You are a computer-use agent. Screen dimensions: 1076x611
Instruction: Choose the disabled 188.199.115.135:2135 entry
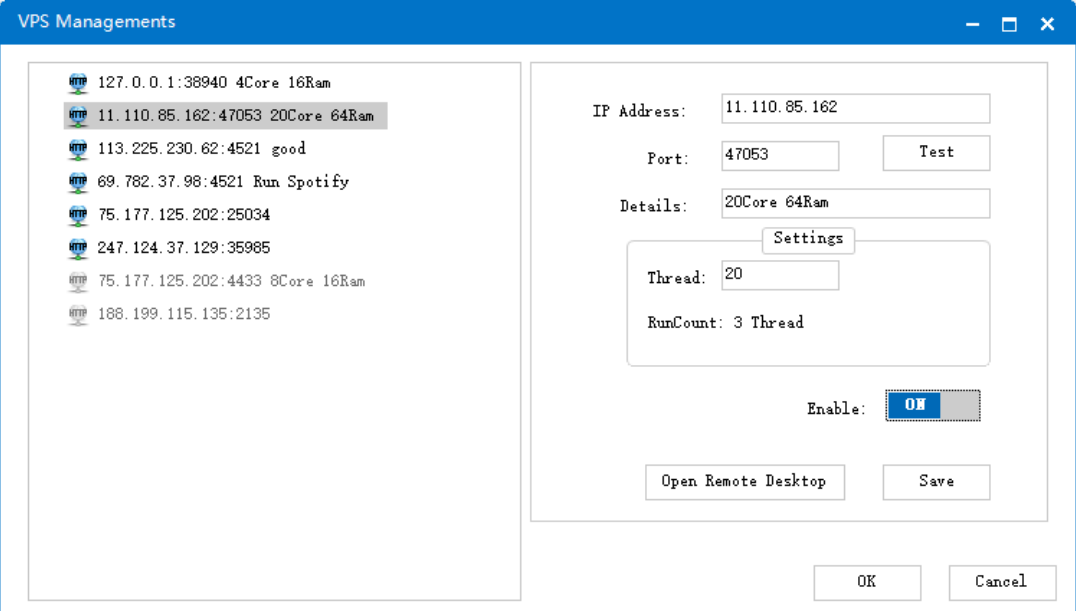(183, 314)
